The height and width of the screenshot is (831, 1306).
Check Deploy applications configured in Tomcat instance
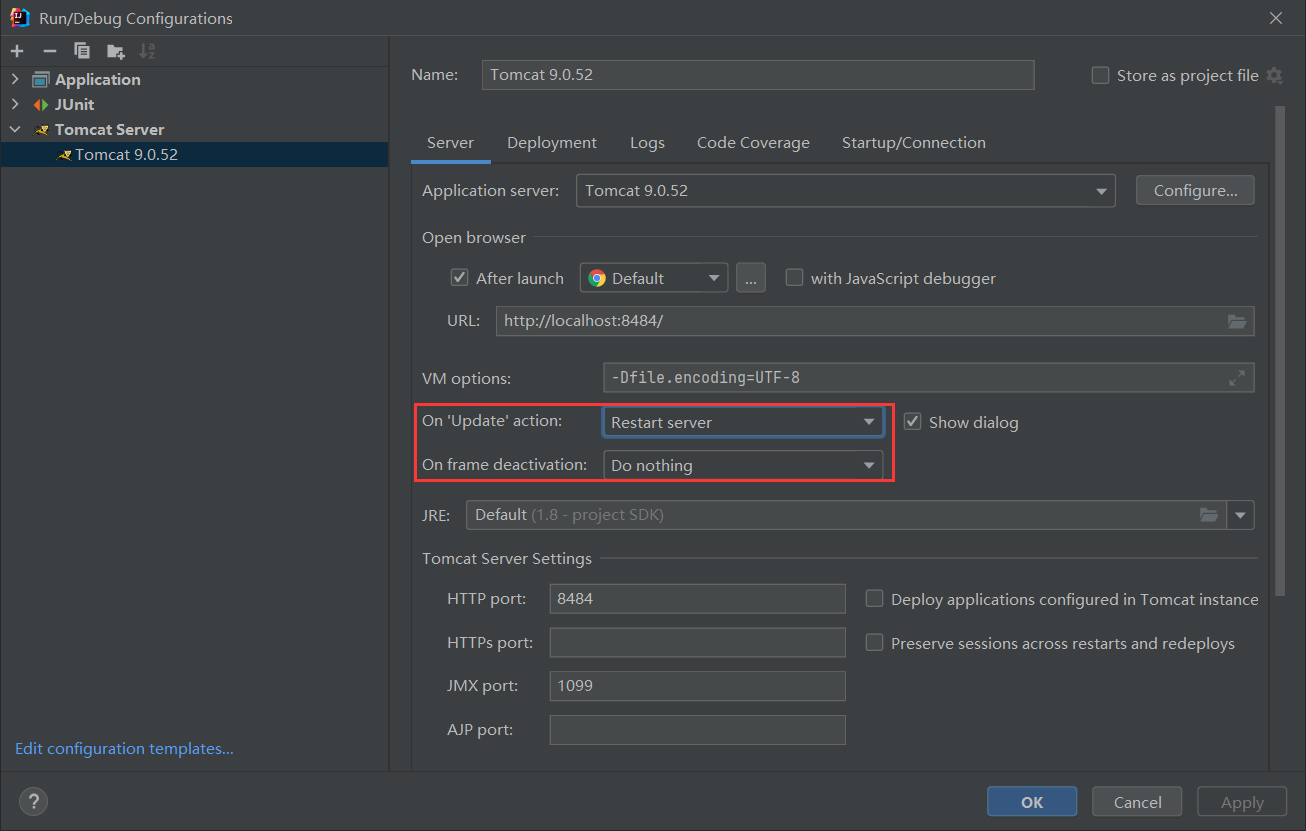(x=874, y=599)
